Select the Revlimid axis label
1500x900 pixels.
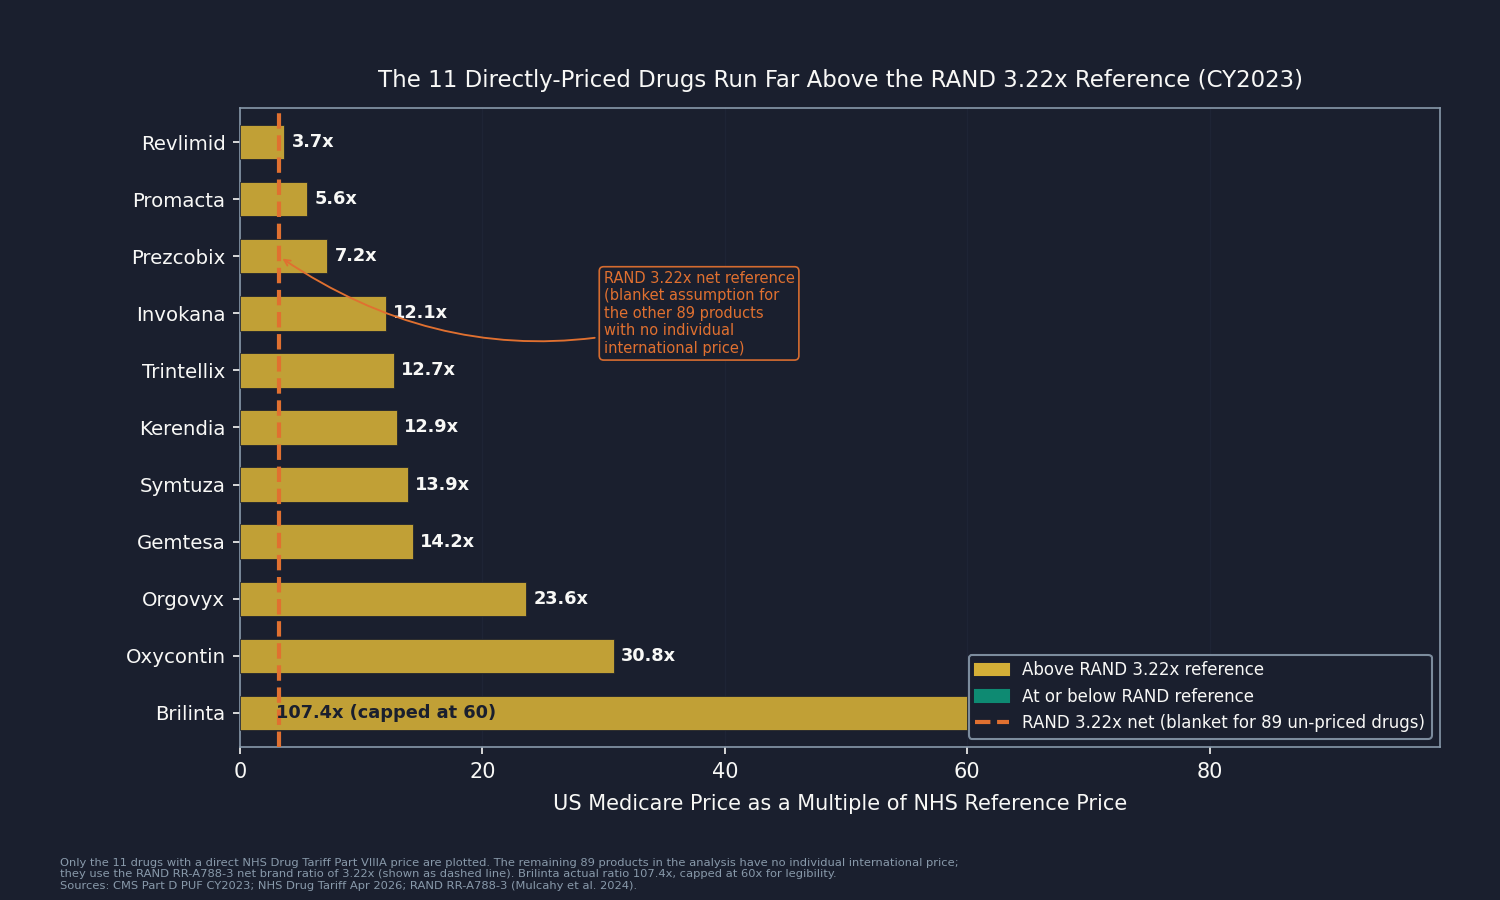pyautogui.click(x=183, y=143)
